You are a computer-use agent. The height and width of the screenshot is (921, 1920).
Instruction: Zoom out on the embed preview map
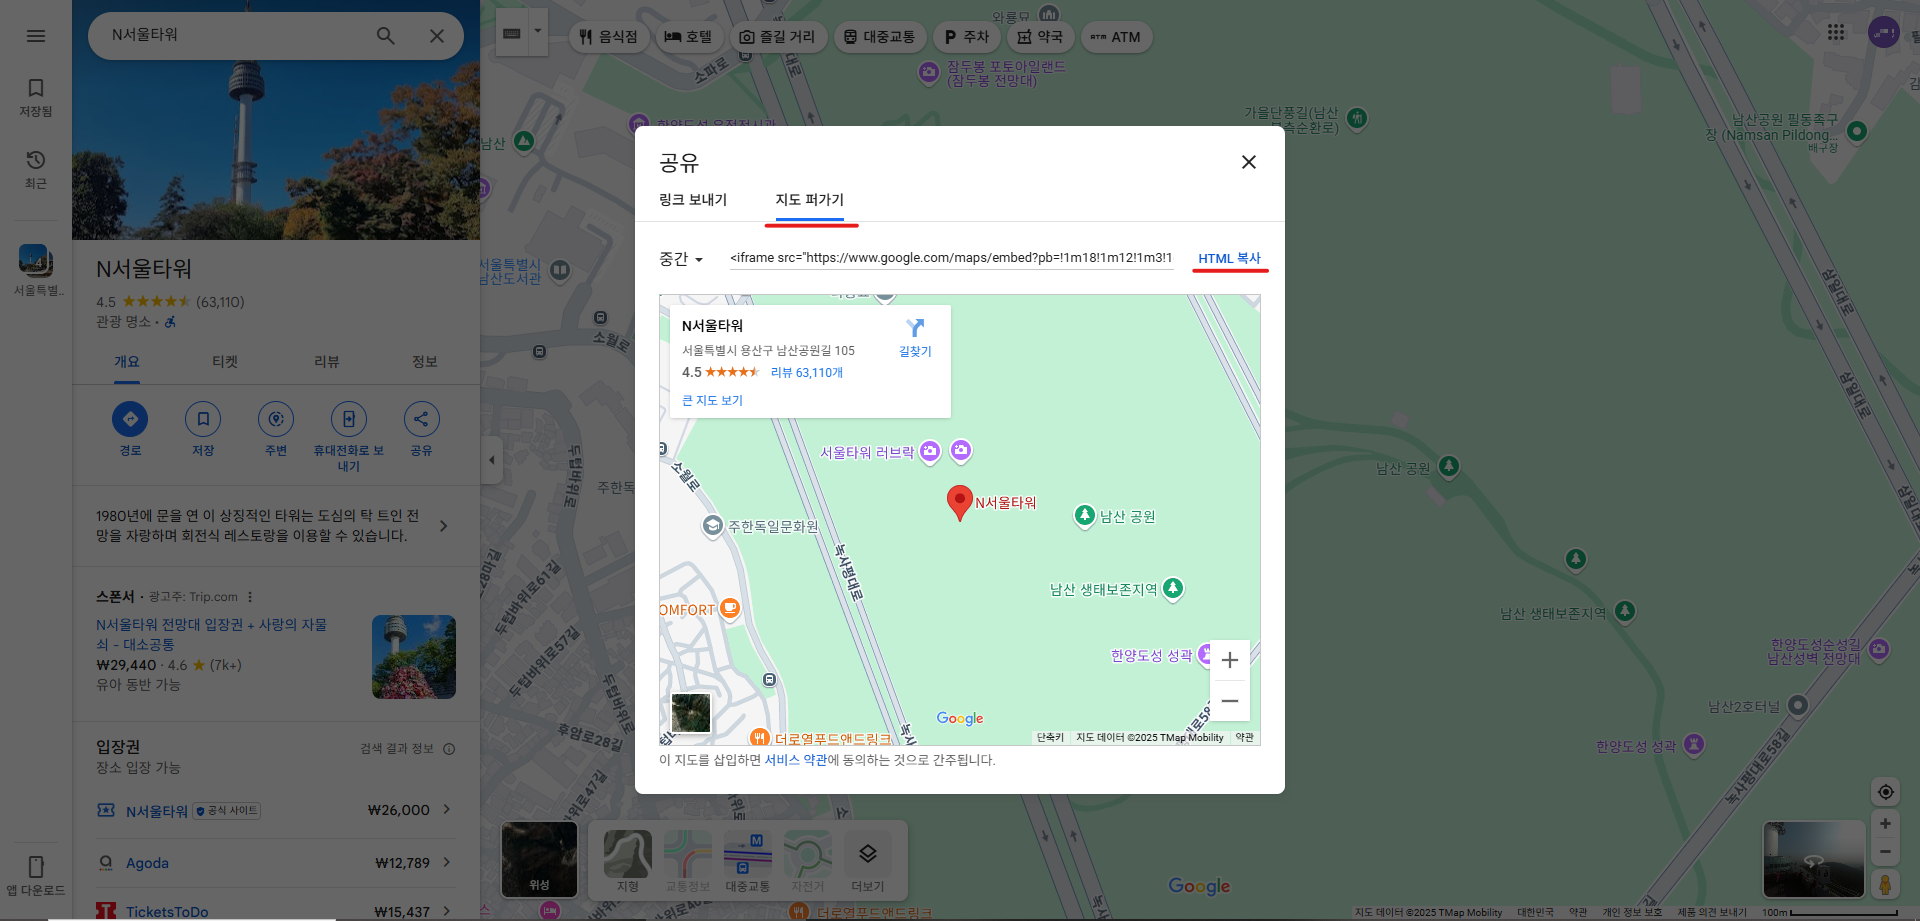pyautogui.click(x=1230, y=701)
